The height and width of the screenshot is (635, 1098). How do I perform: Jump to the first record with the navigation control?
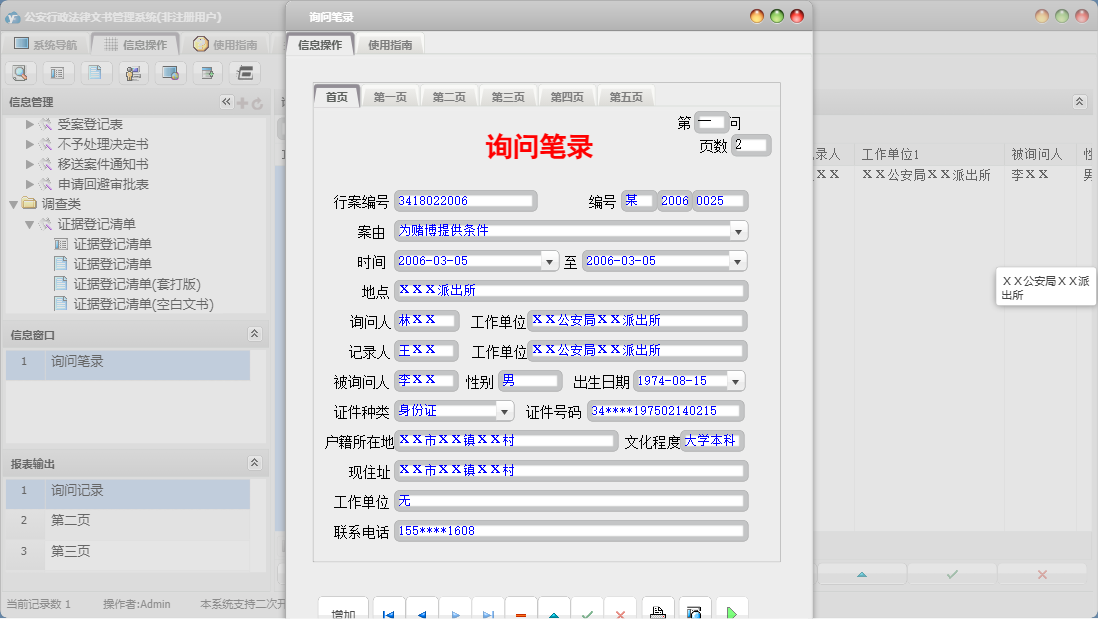tap(388, 612)
